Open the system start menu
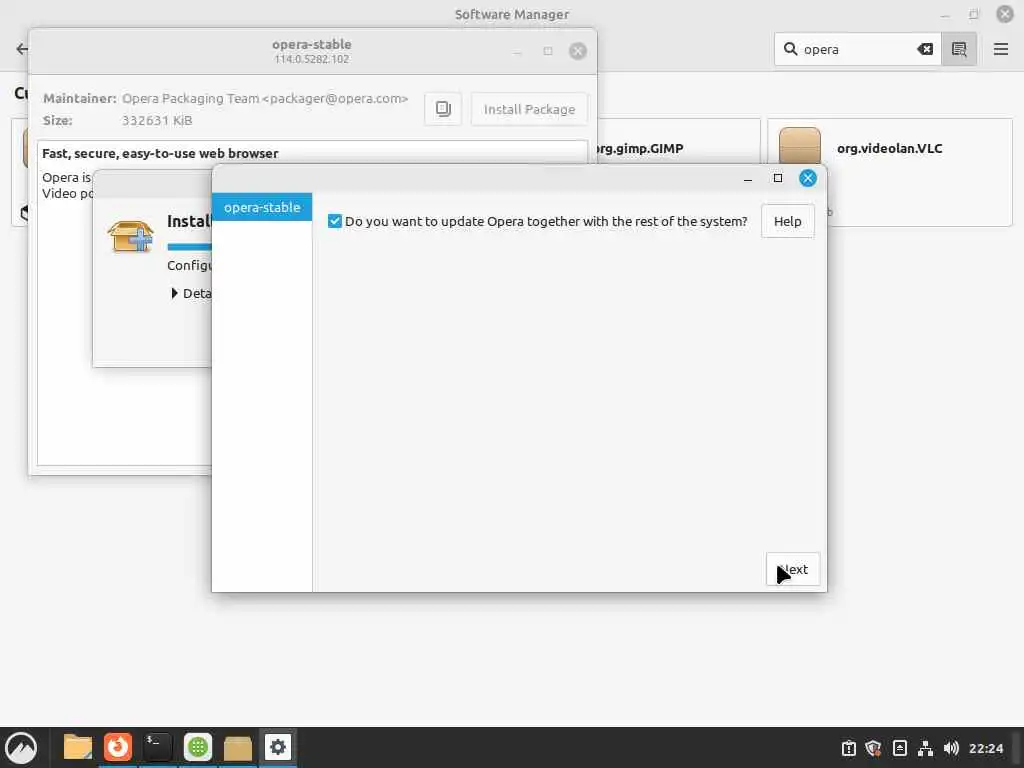This screenshot has width=1024, height=768. [x=21, y=747]
